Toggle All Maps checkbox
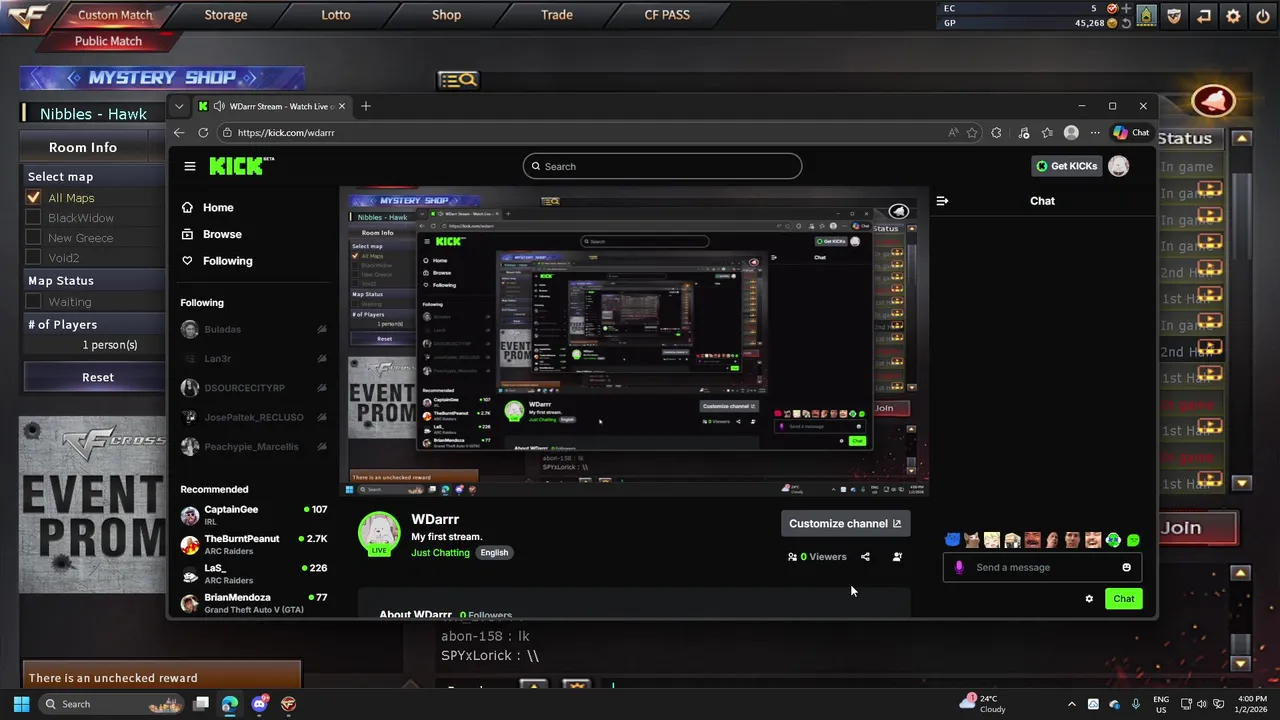1280x720 pixels. (33, 197)
